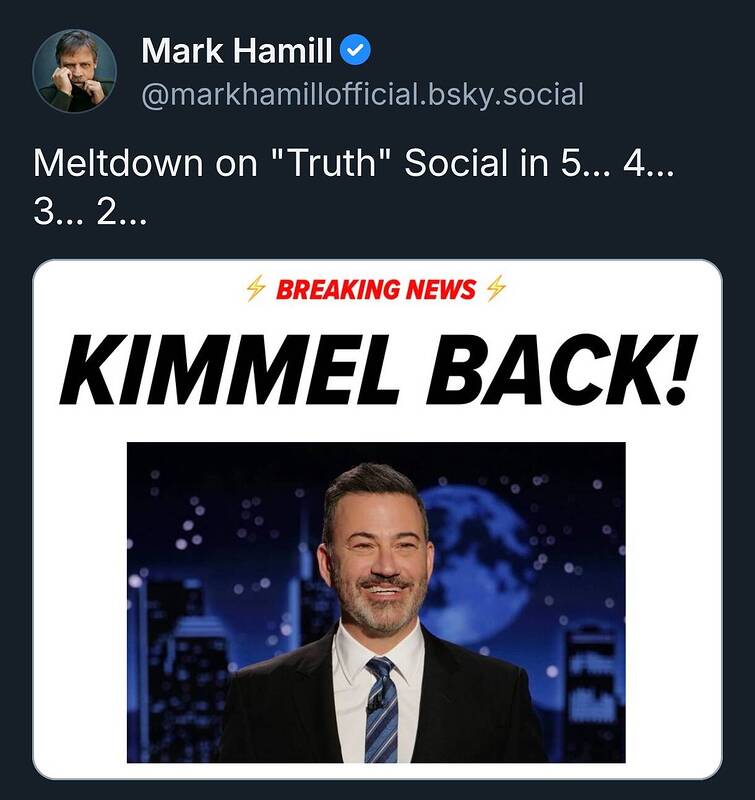Screen dimensions: 755x800
Task: Open Mark Hamill's profile avatar
Action: pos(74,71)
